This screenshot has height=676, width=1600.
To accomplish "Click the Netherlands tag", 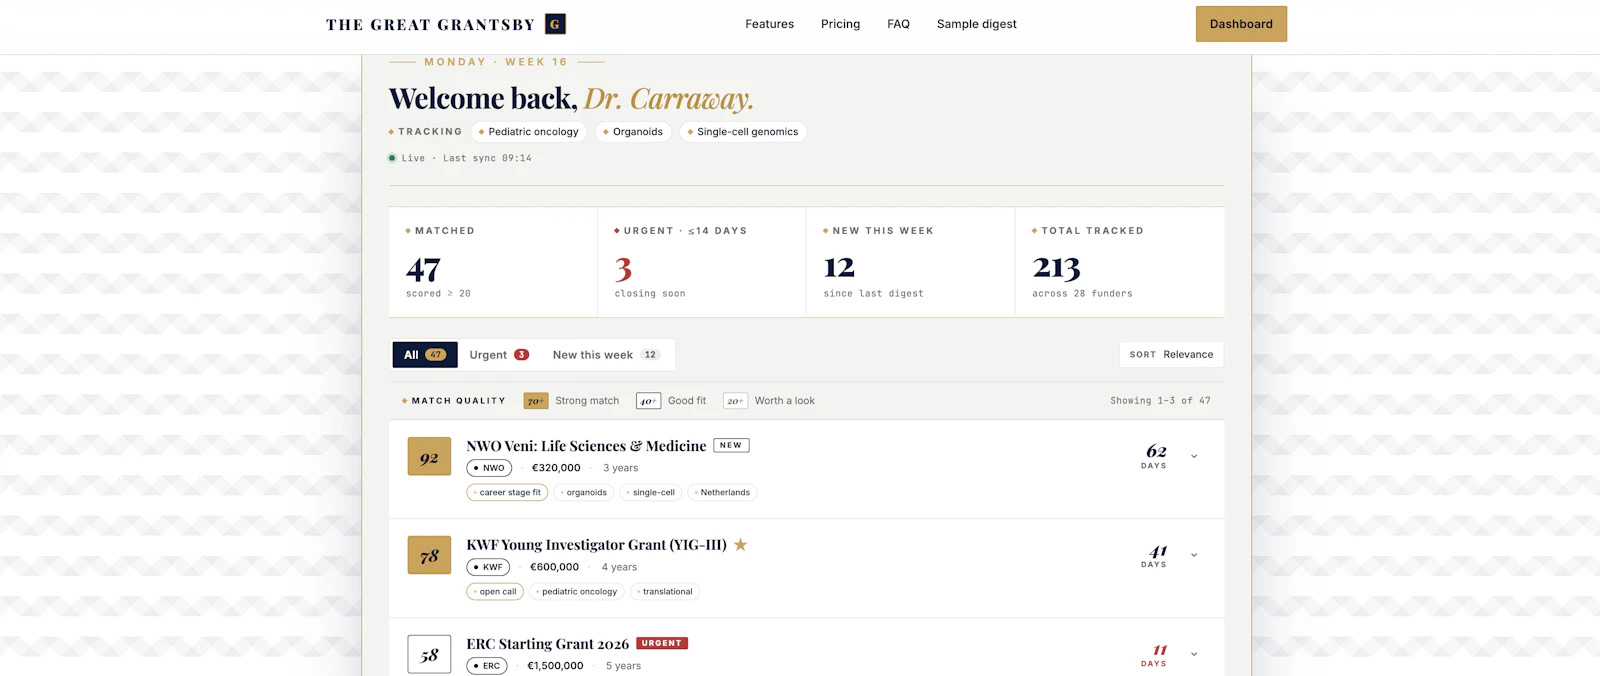I will (x=722, y=492).
